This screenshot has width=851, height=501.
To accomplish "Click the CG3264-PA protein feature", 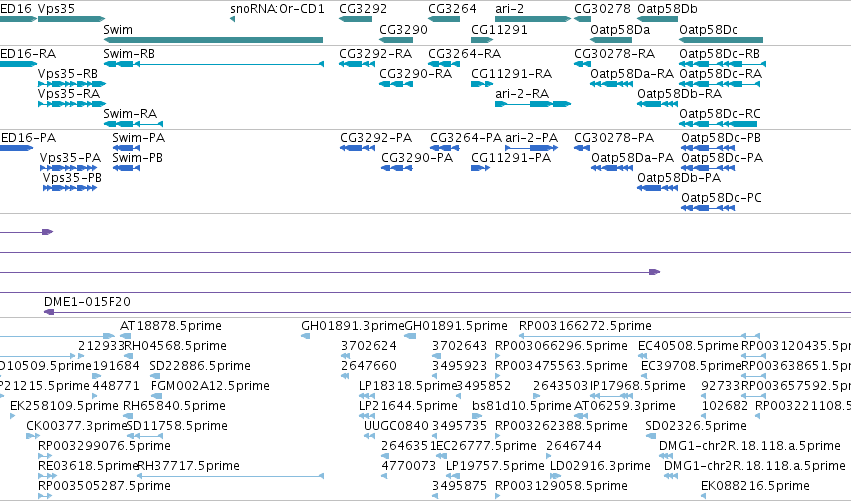I will pos(445,148).
